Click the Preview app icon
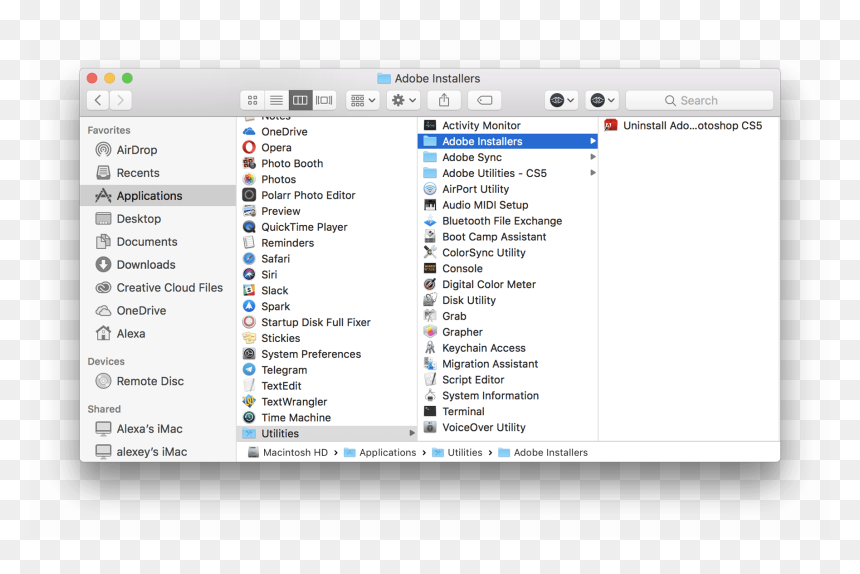This screenshot has height=574, width=860. [249, 211]
